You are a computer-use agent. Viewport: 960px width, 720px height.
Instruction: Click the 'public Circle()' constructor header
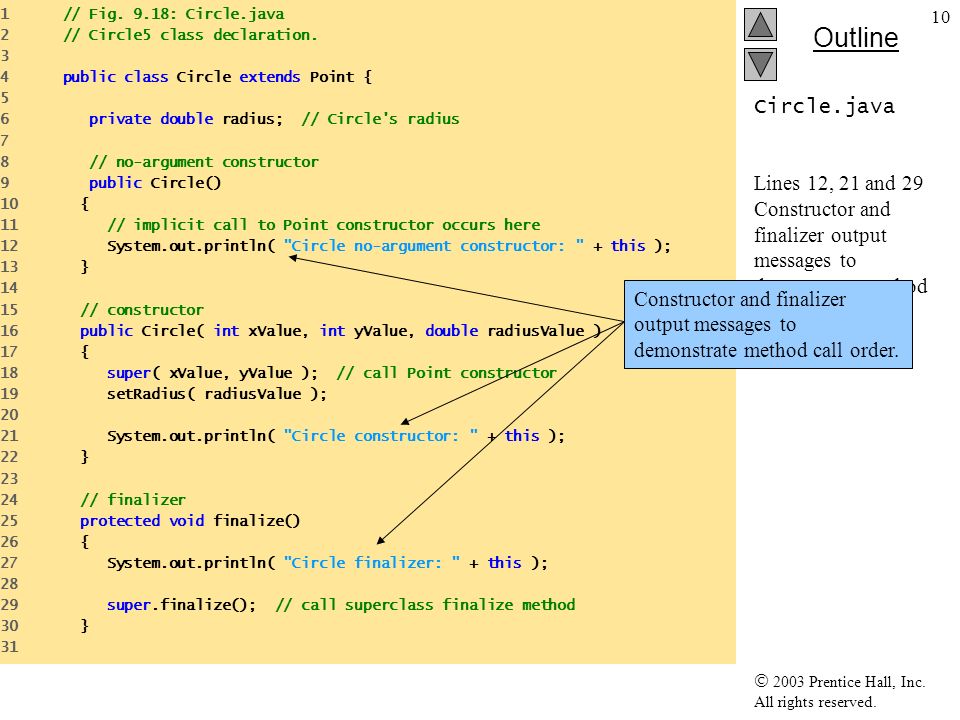click(155, 182)
